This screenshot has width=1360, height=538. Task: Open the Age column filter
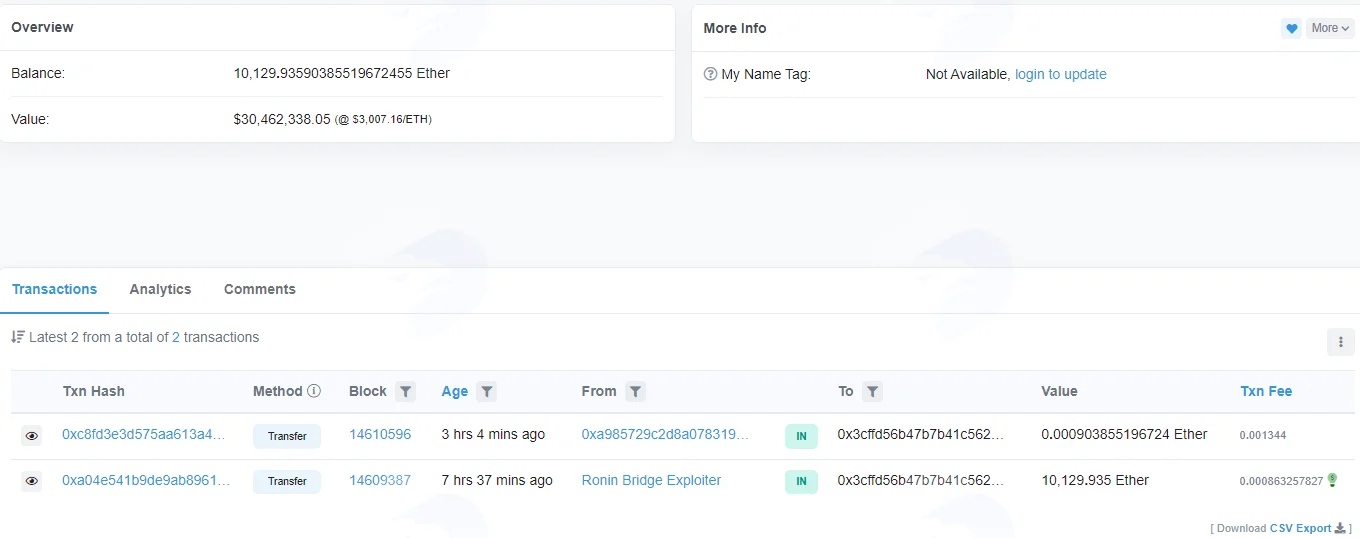[x=486, y=392]
